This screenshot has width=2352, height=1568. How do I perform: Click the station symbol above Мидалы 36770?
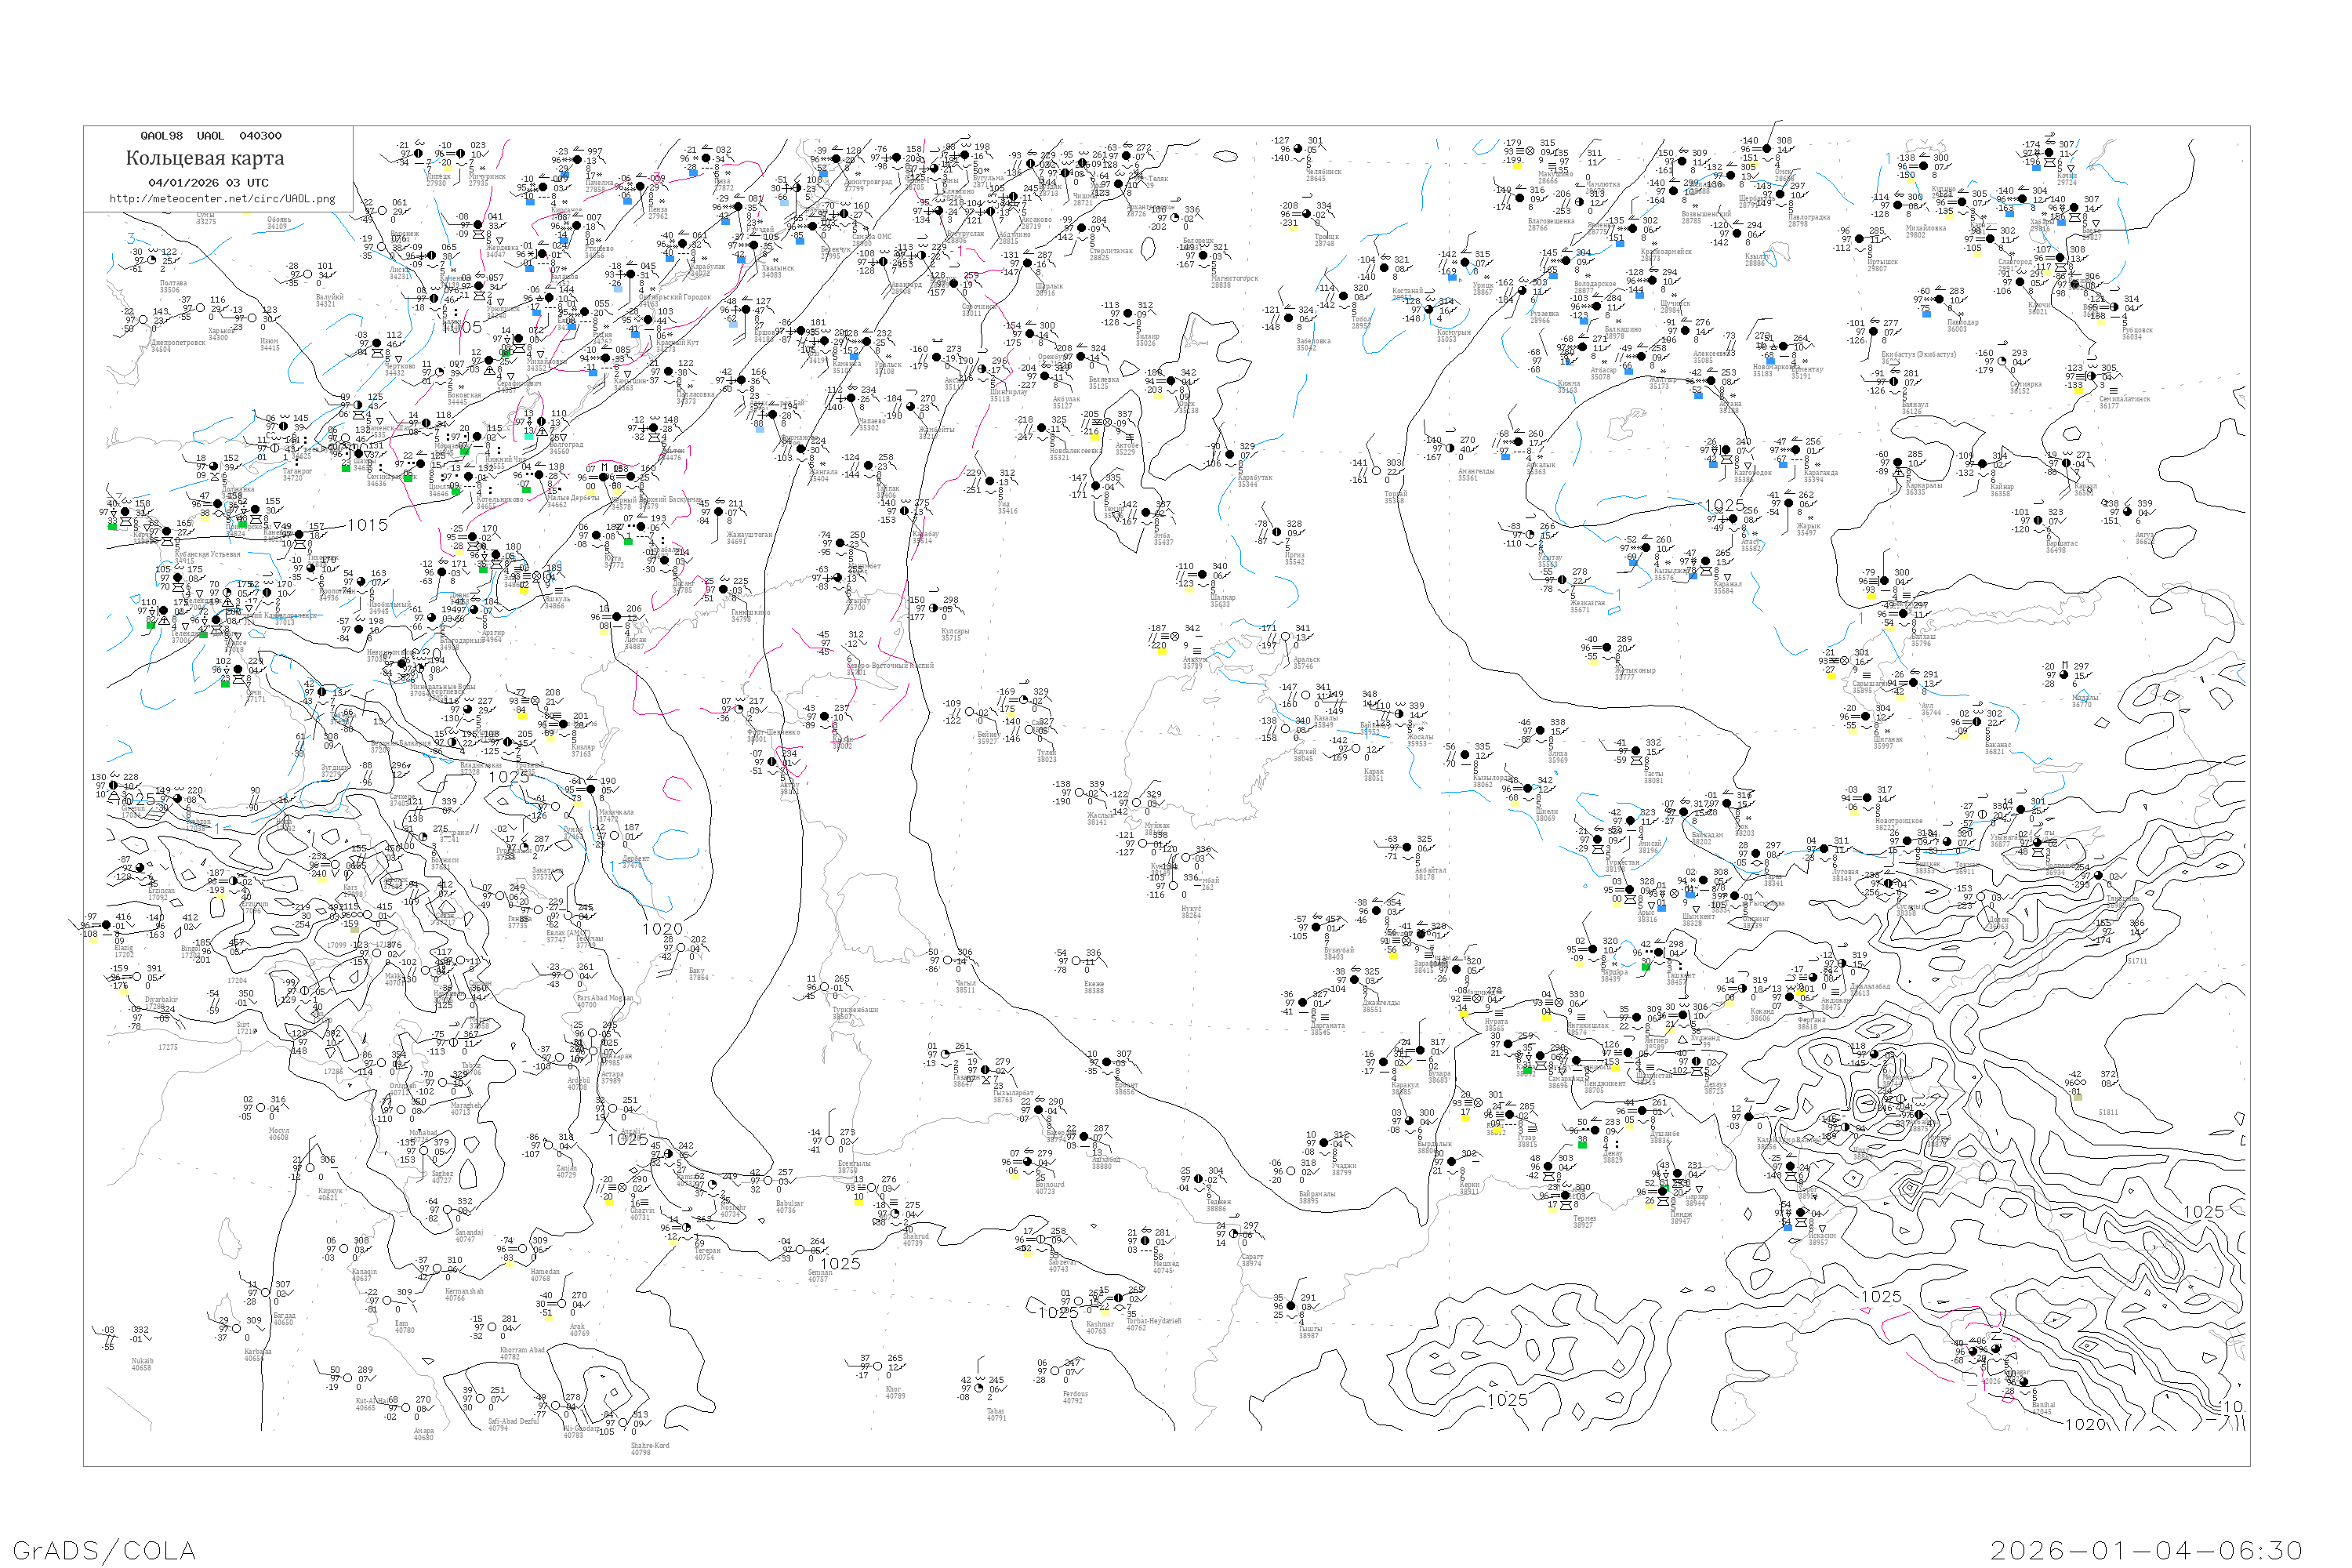tap(2064, 674)
